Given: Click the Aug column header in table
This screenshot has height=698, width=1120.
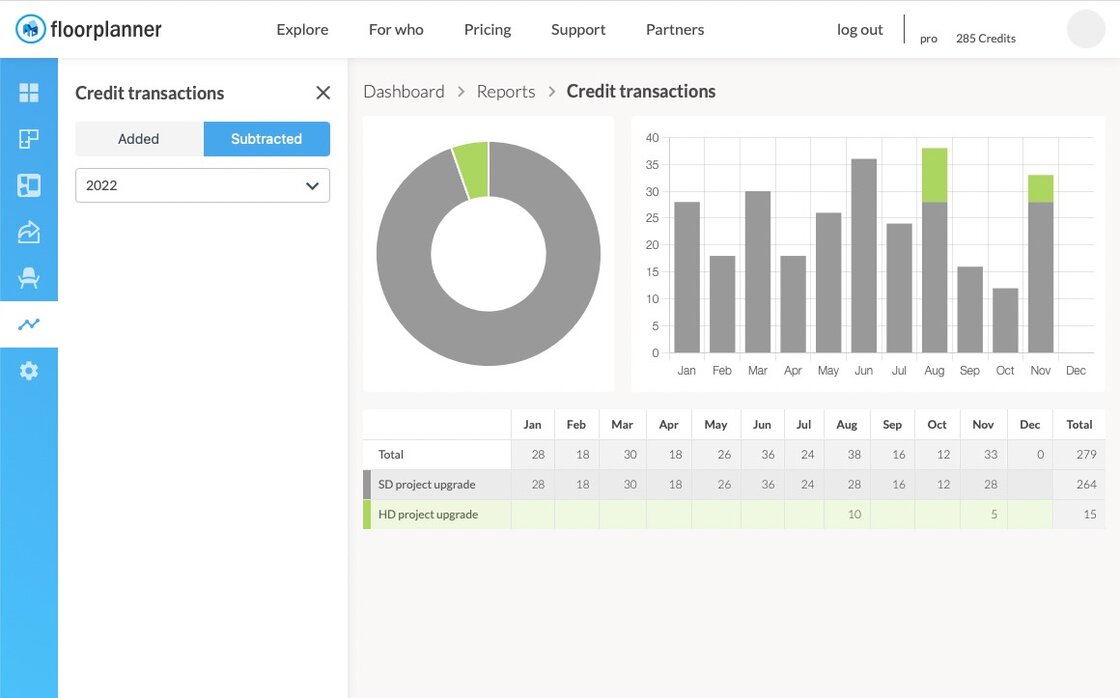Looking at the screenshot, I should point(846,424).
